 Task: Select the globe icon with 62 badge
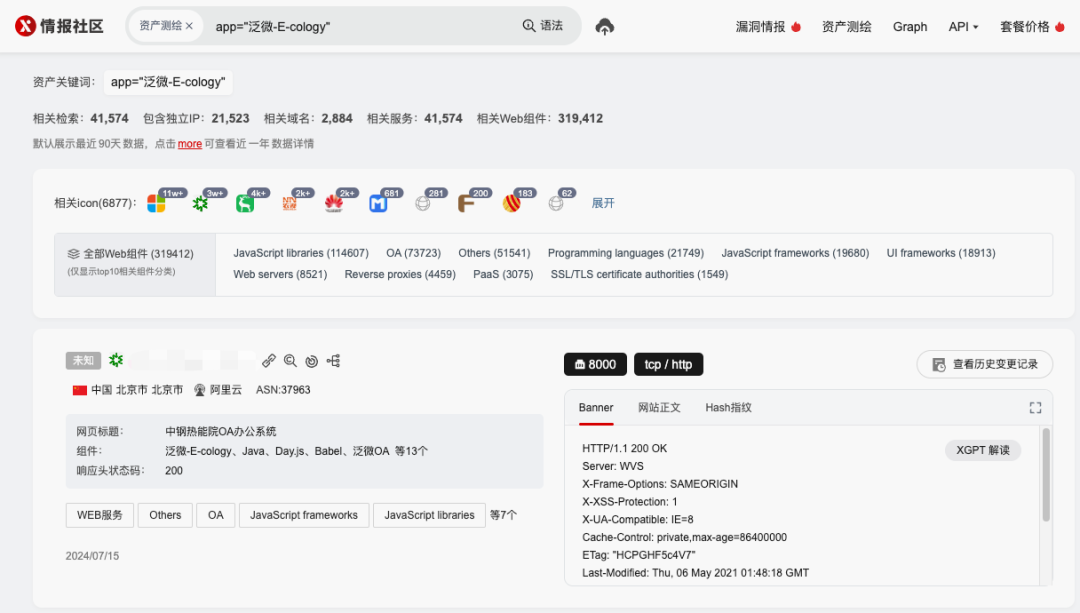[x=556, y=204]
